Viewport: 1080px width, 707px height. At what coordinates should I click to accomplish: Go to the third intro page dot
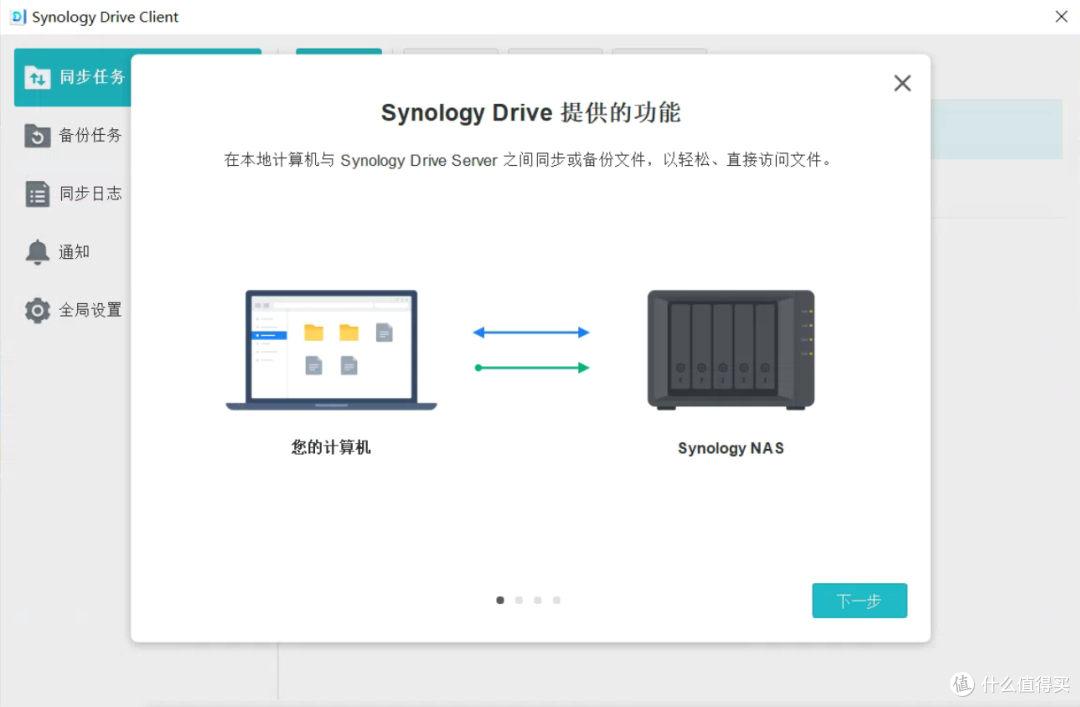(x=538, y=600)
